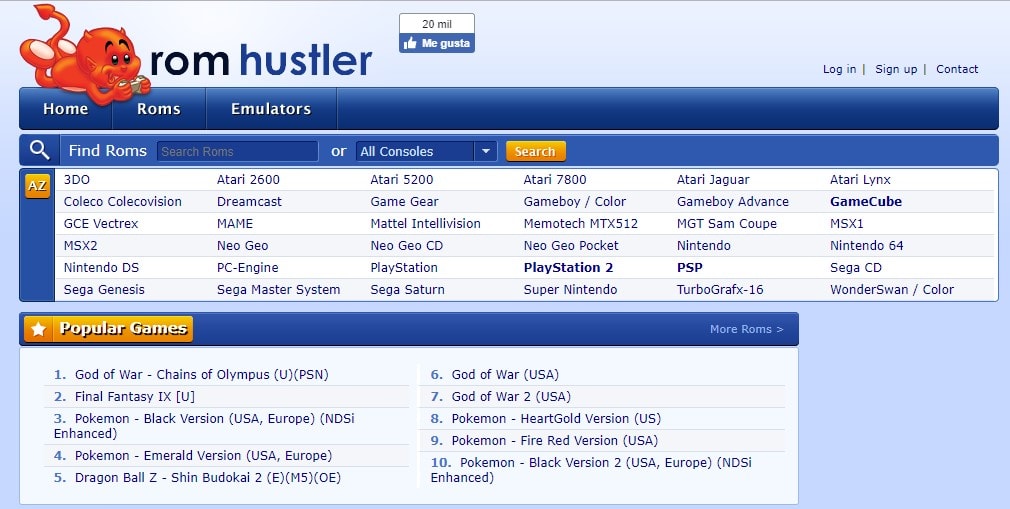1010x509 pixels.
Task: Go to the Emulators menu item
Action: click(x=271, y=109)
